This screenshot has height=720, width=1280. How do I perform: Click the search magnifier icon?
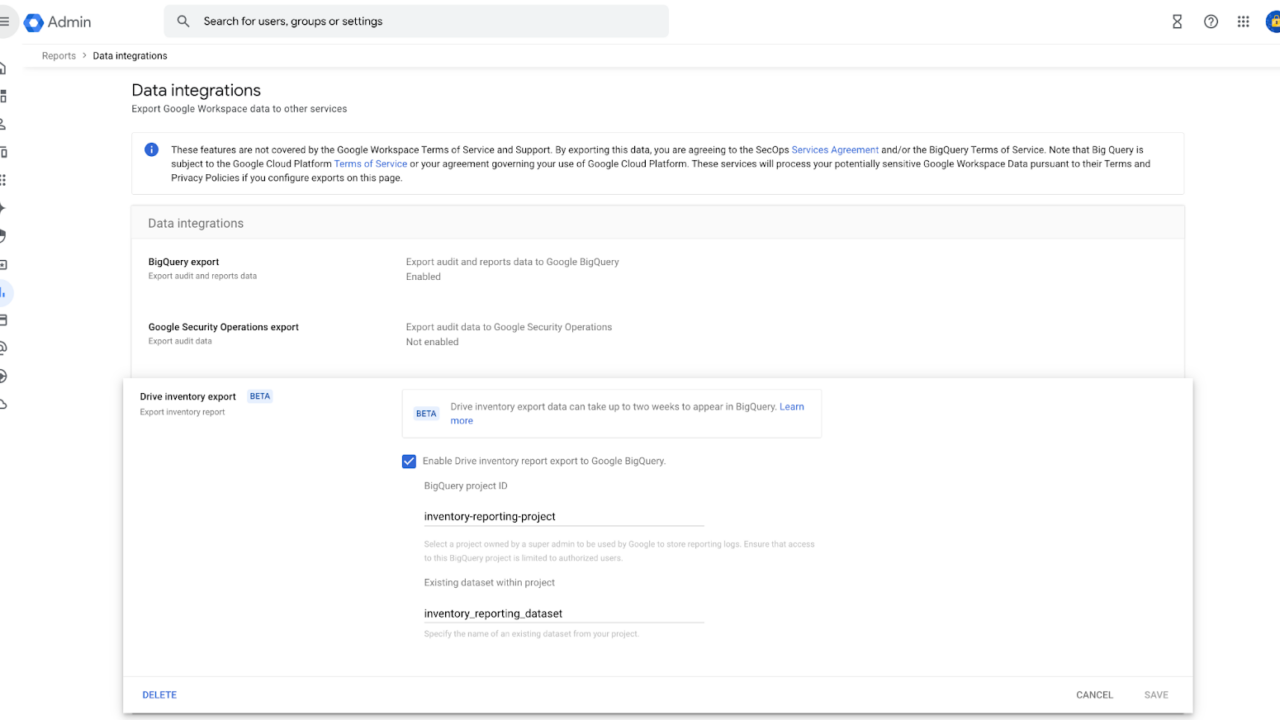click(183, 21)
